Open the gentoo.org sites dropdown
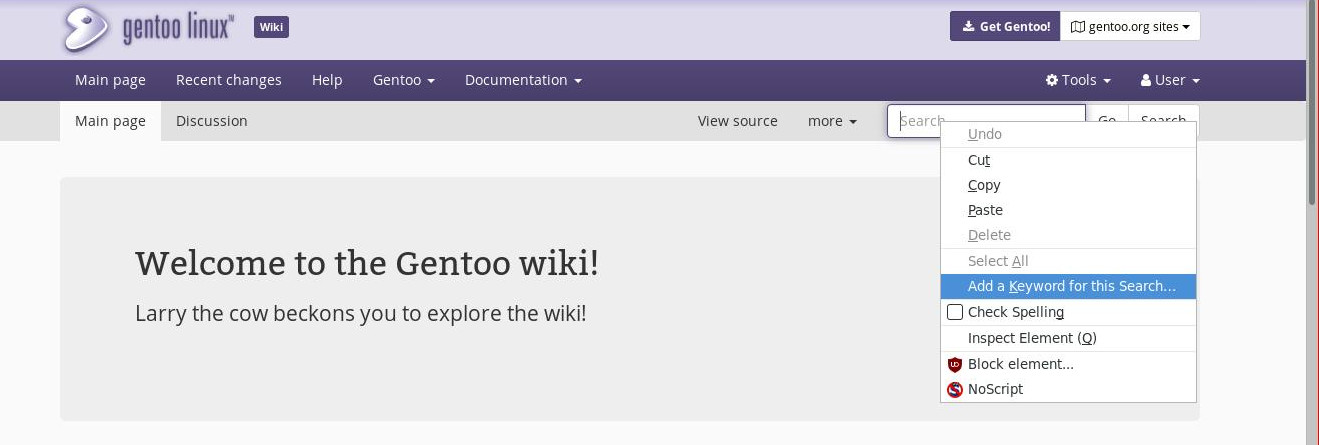Viewport: 1319px width, 445px height. 1130,27
